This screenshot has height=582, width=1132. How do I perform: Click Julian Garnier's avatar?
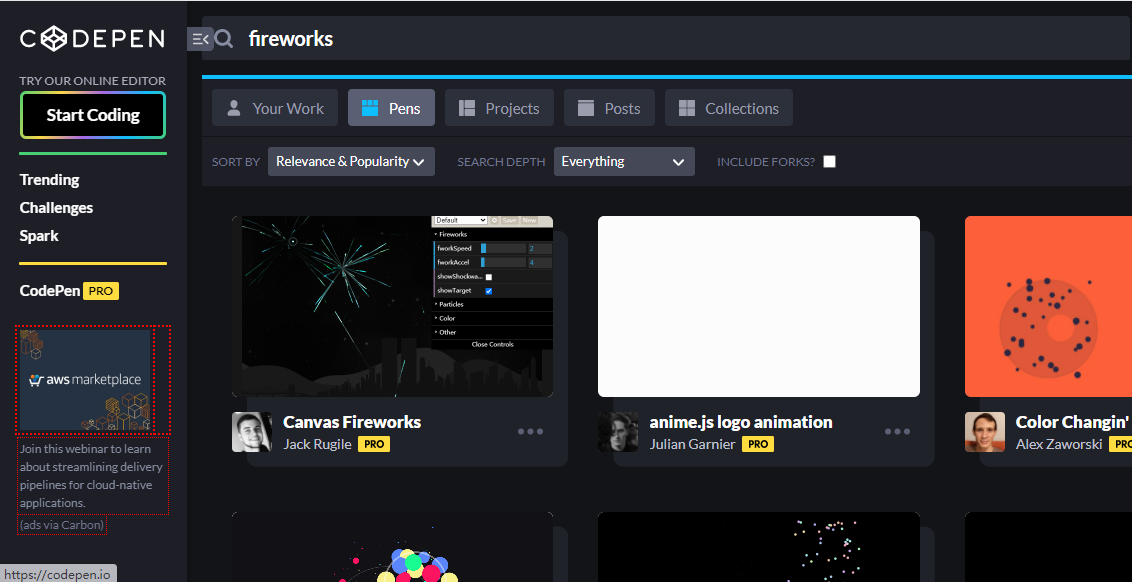[618, 432]
